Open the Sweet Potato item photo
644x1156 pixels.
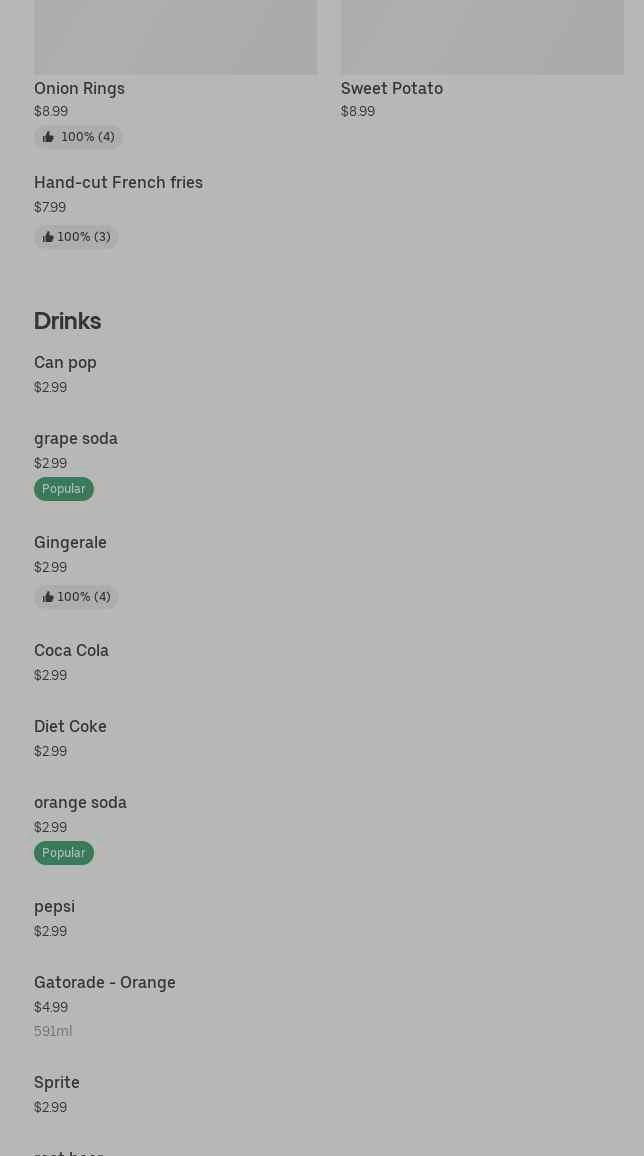(x=482, y=37)
